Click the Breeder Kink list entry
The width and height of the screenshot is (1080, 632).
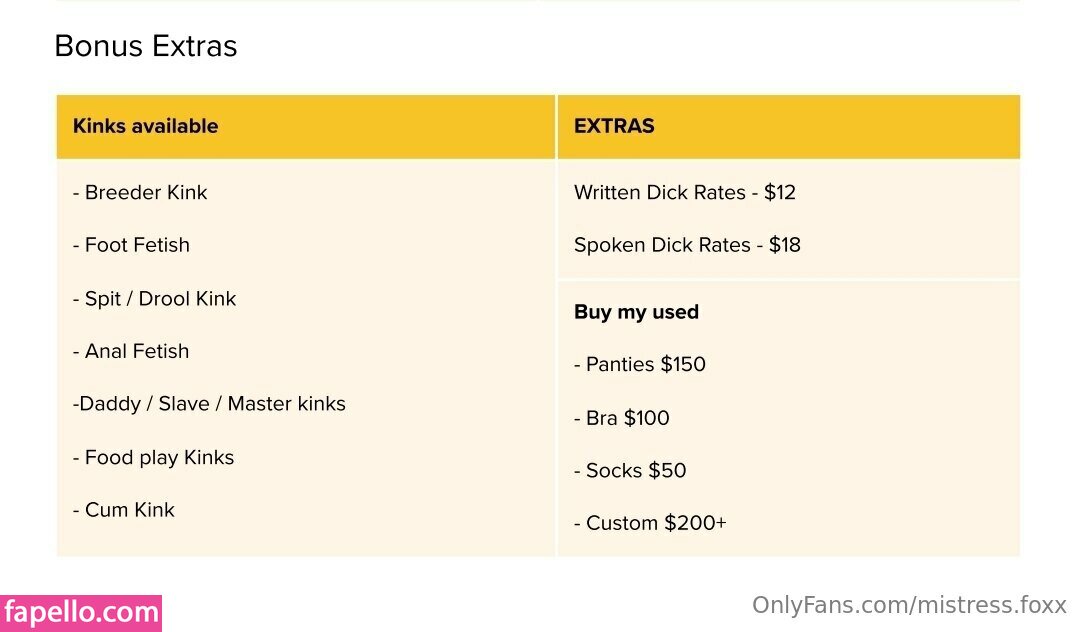coord(140,192)
